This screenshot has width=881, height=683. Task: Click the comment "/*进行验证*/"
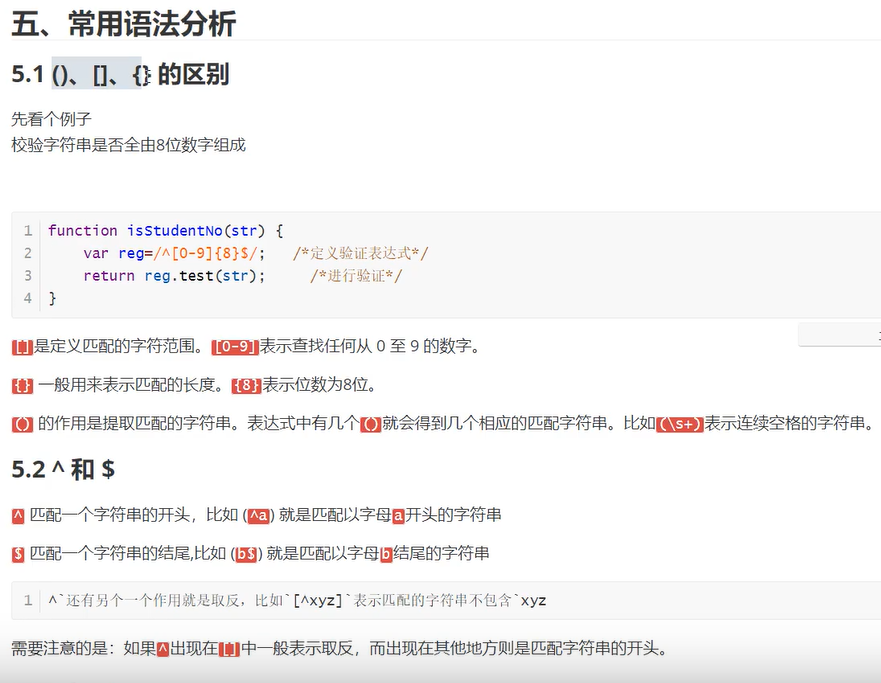click(x=356, y=276)
